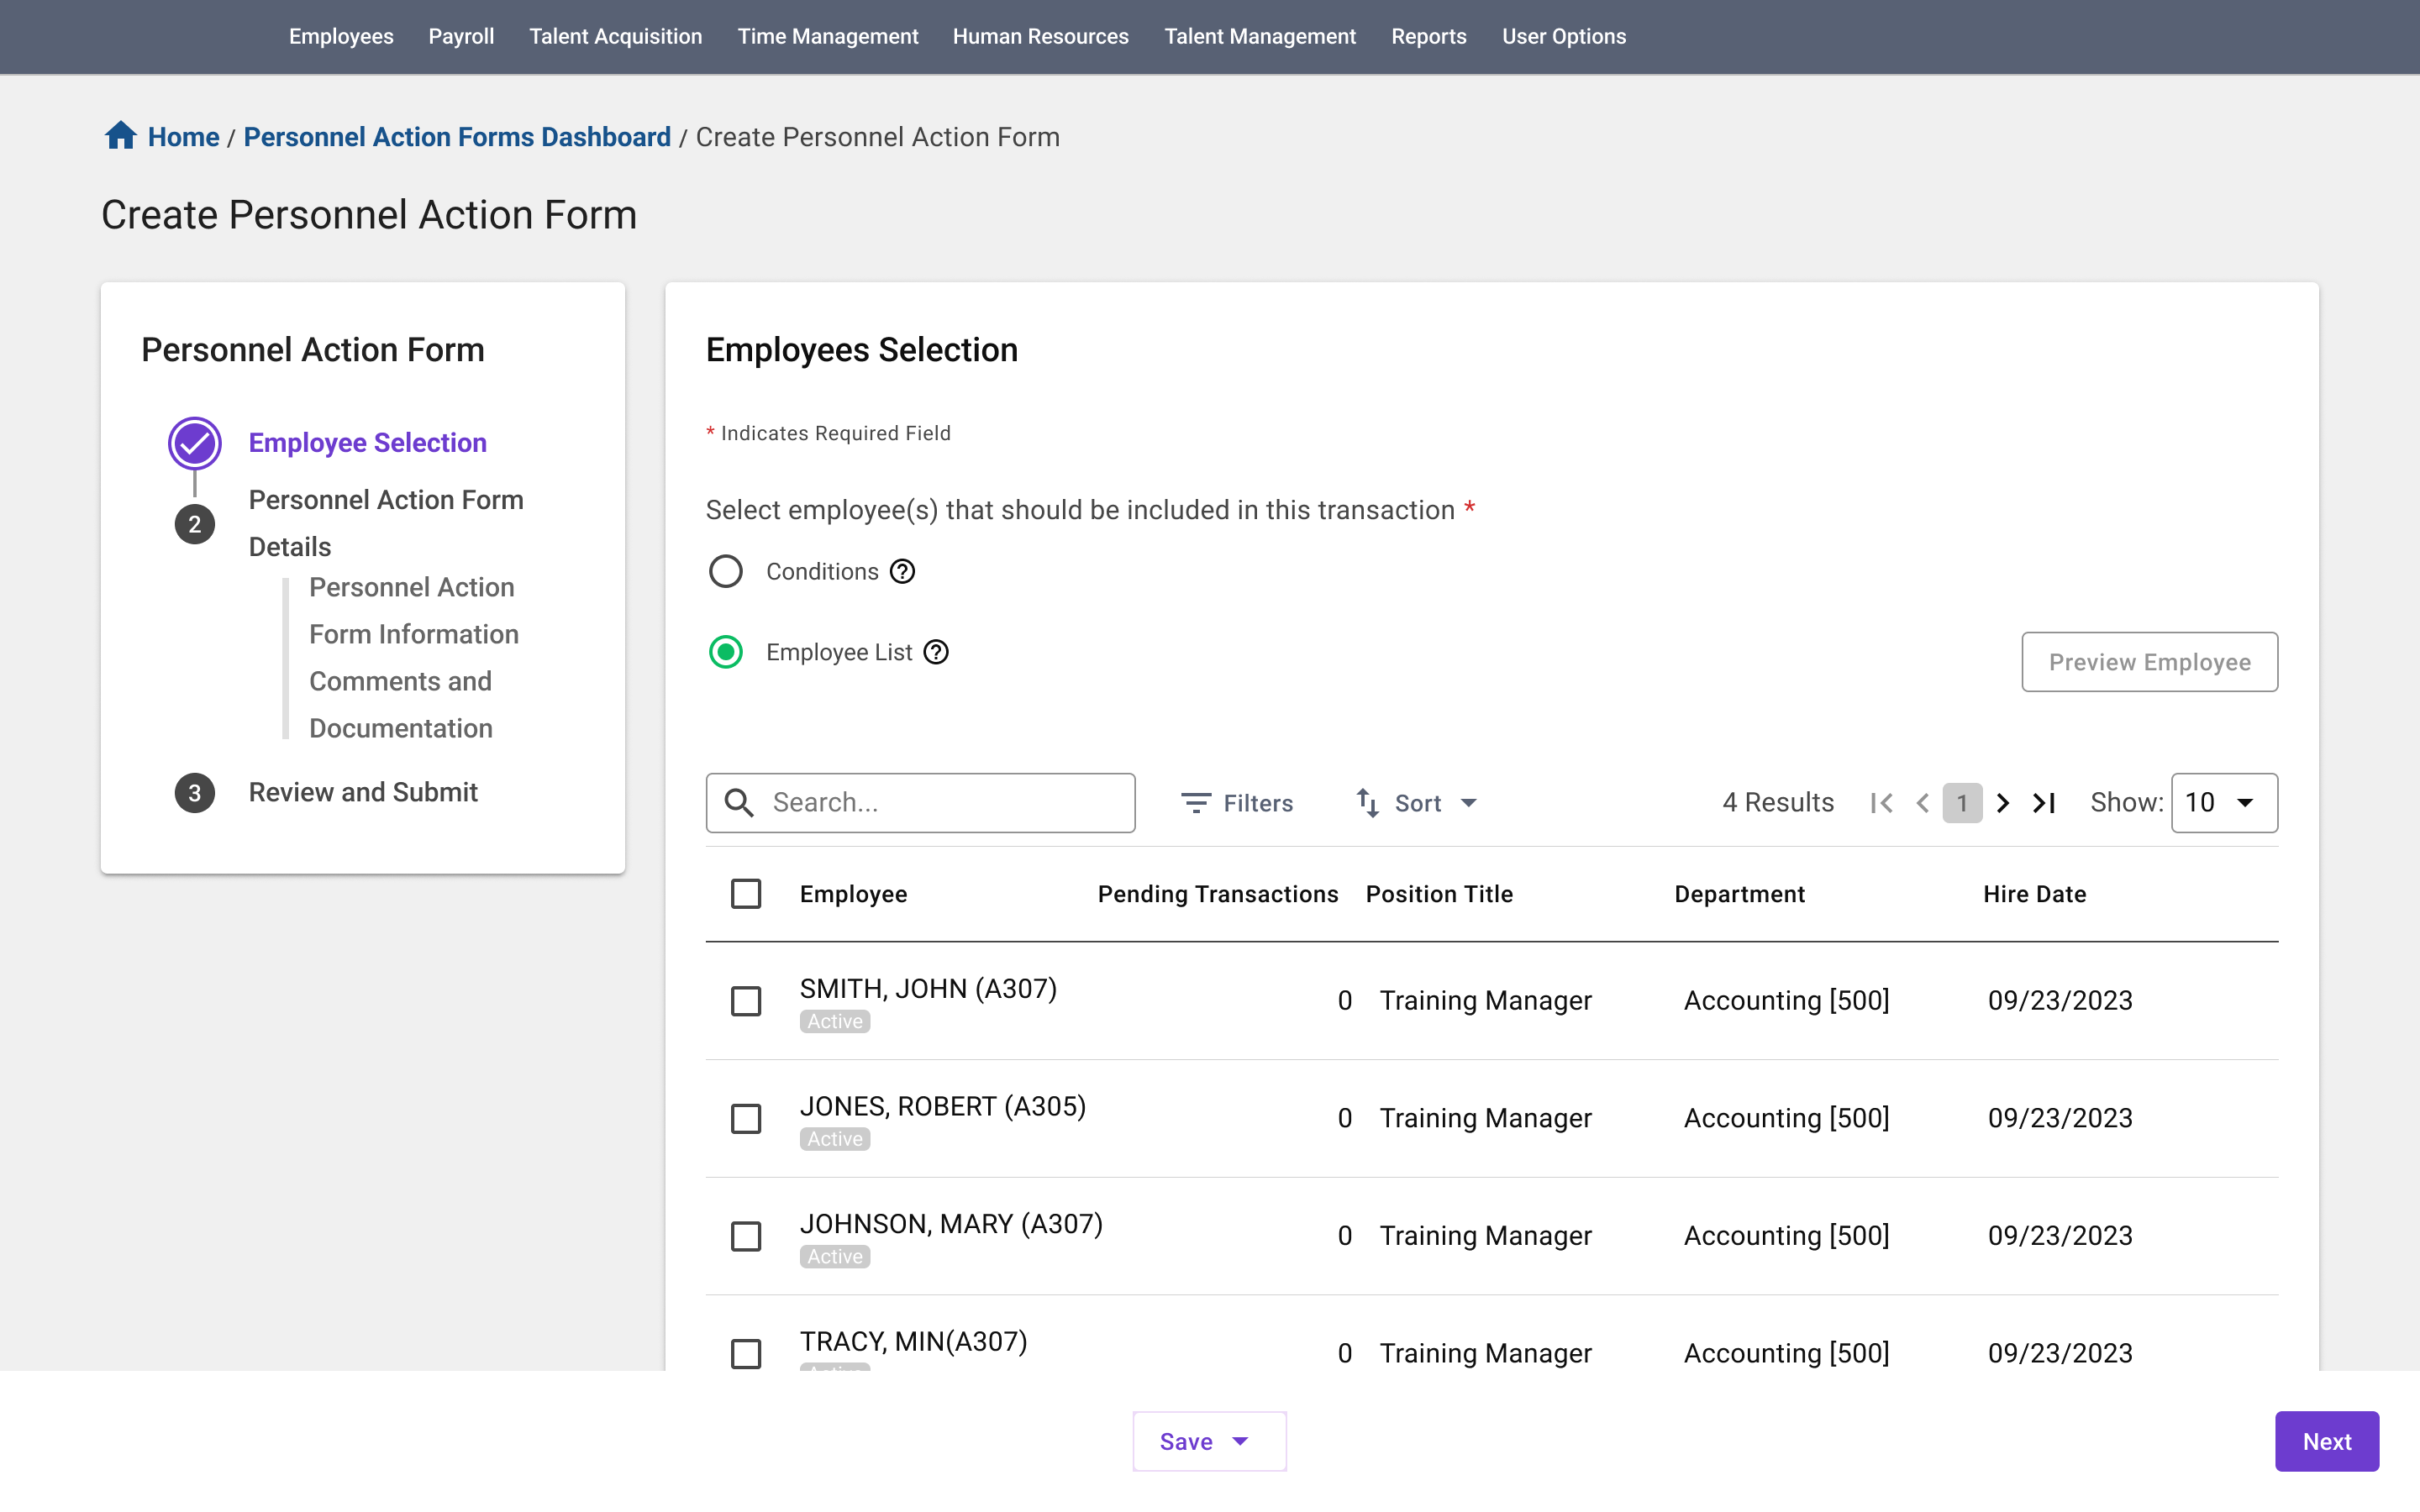Click the name JOHNSON, MARY (A307)

pos(951,1224)
